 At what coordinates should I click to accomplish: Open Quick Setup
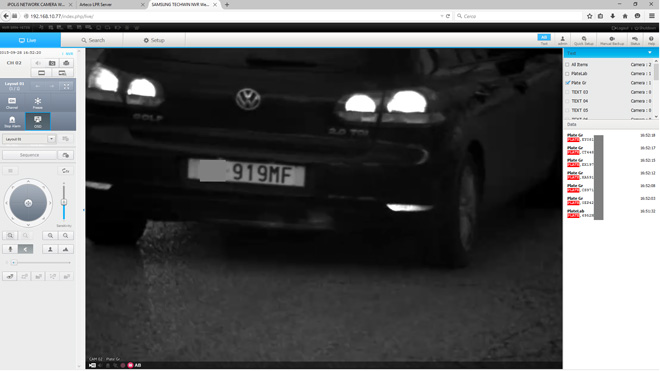pos(584,40)
